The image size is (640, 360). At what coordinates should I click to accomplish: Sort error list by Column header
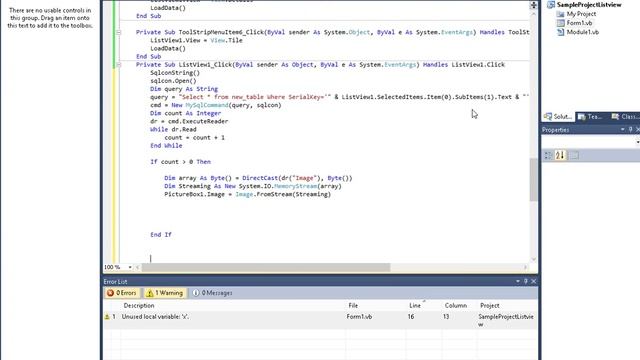456,305
